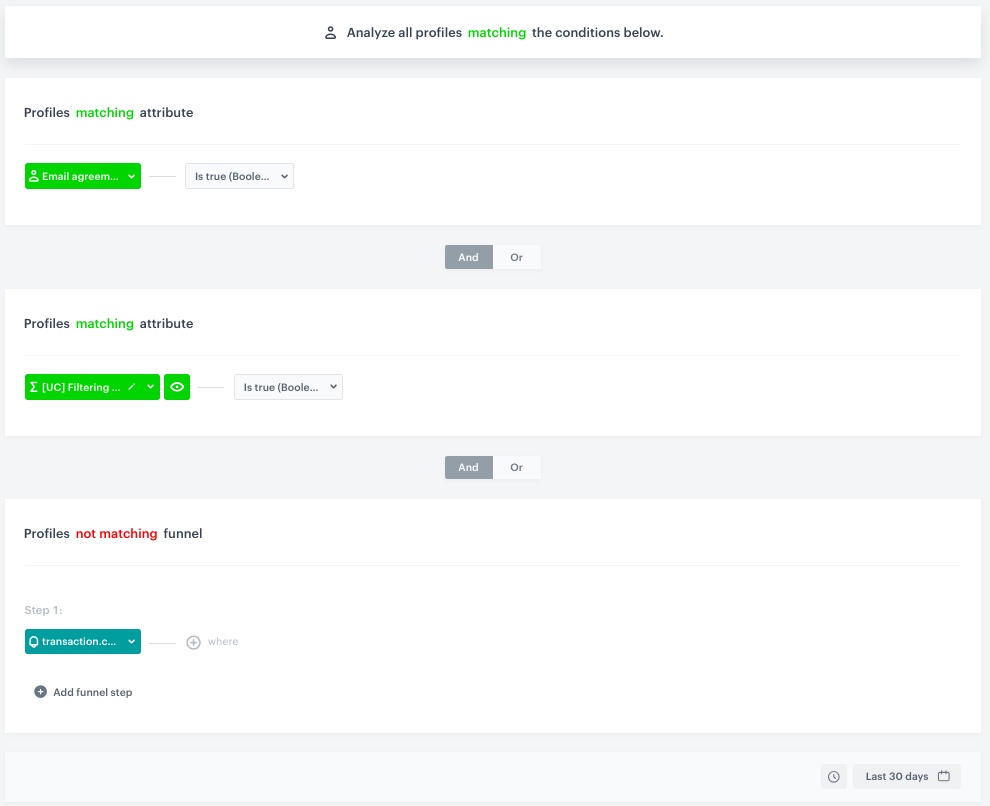Image resolution: width=990 pixels, height=806 pixels.
Task: Preview the [UC] Filtering aggregate via eye icon
Action: [177, 387]
